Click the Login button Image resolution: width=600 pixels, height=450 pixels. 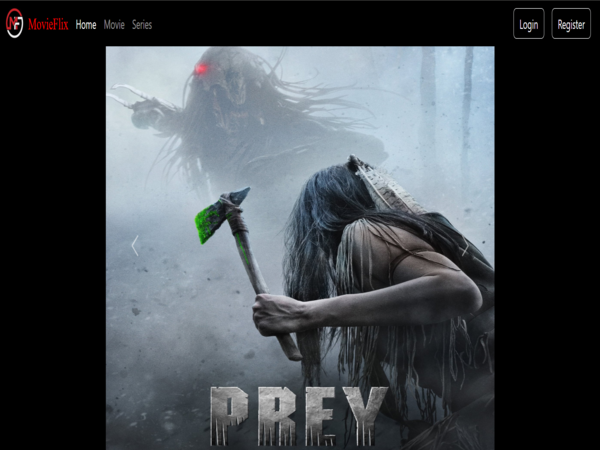[528, 24]
